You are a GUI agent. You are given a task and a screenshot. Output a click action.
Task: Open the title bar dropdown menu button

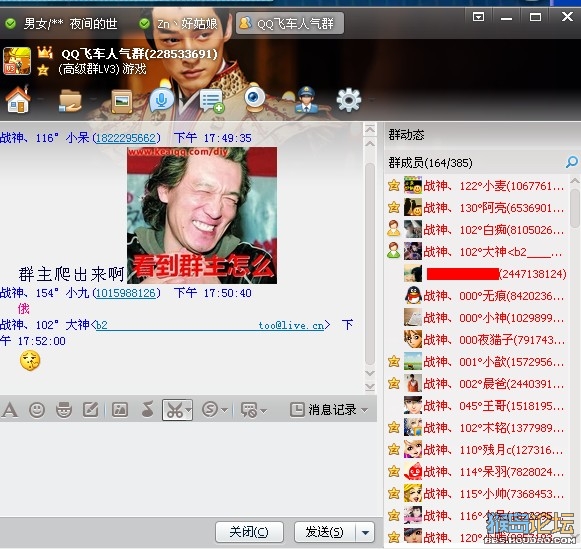coord(478,17)
